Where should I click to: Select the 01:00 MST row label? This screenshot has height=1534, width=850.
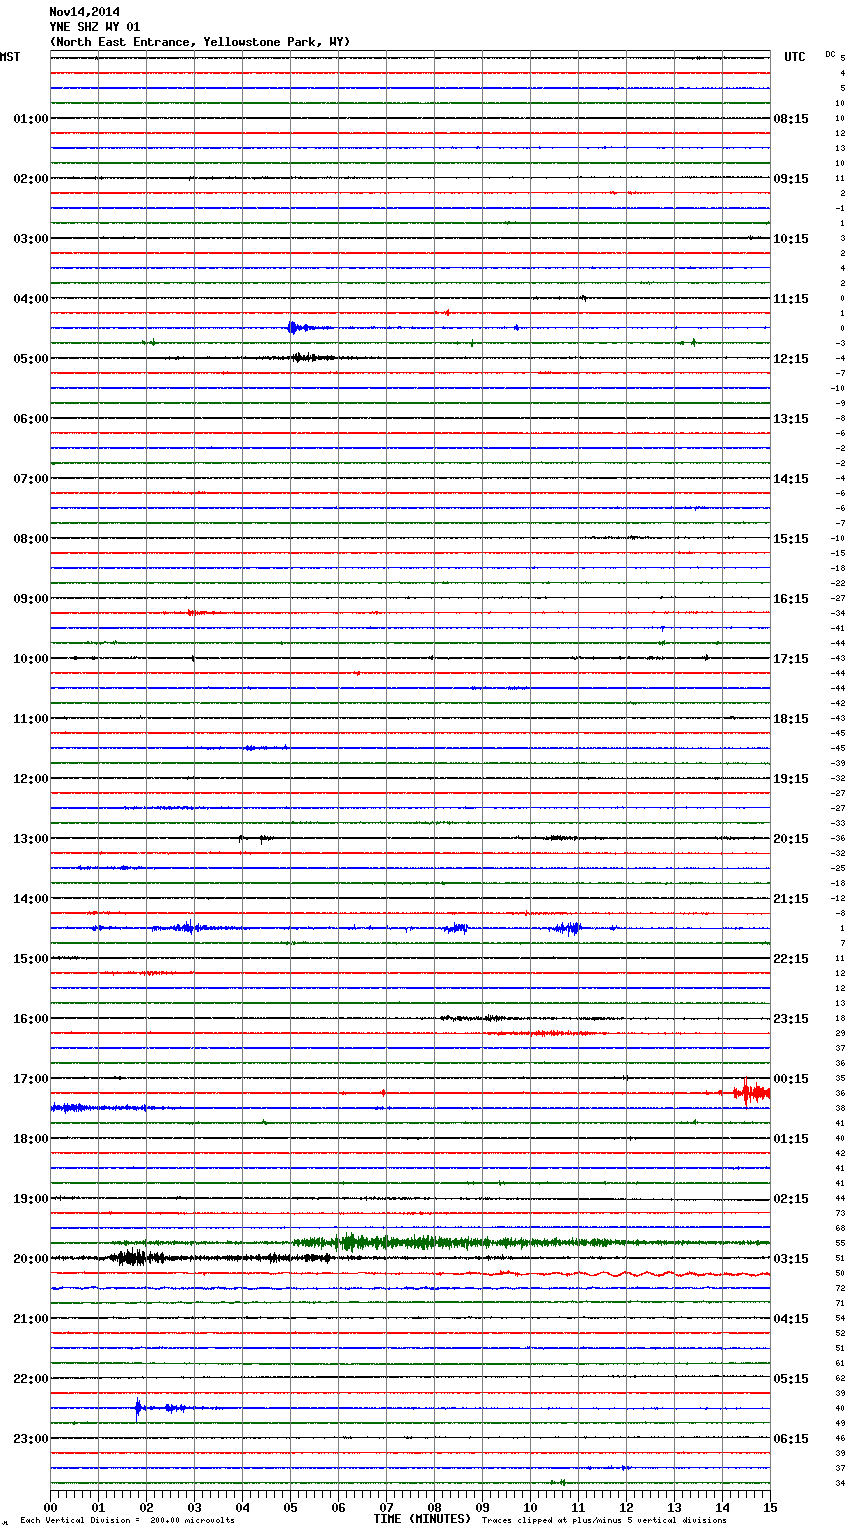[30, 119]
